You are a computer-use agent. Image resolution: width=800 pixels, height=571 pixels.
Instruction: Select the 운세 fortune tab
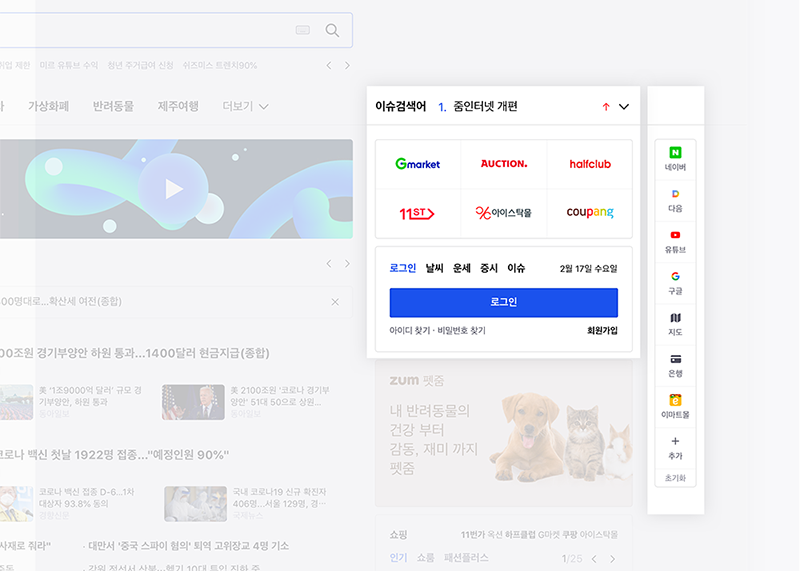point(461,268)
